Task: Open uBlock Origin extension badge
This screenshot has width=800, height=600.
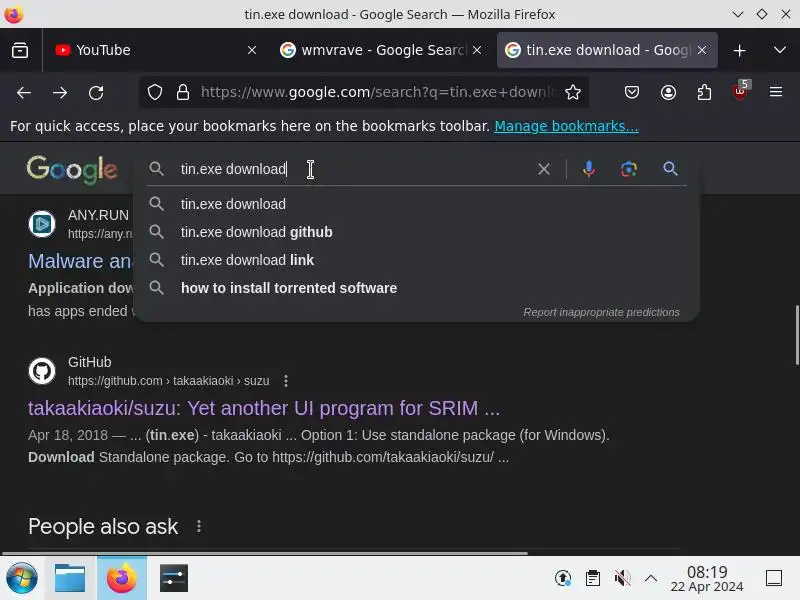Action: pos(740,90)
